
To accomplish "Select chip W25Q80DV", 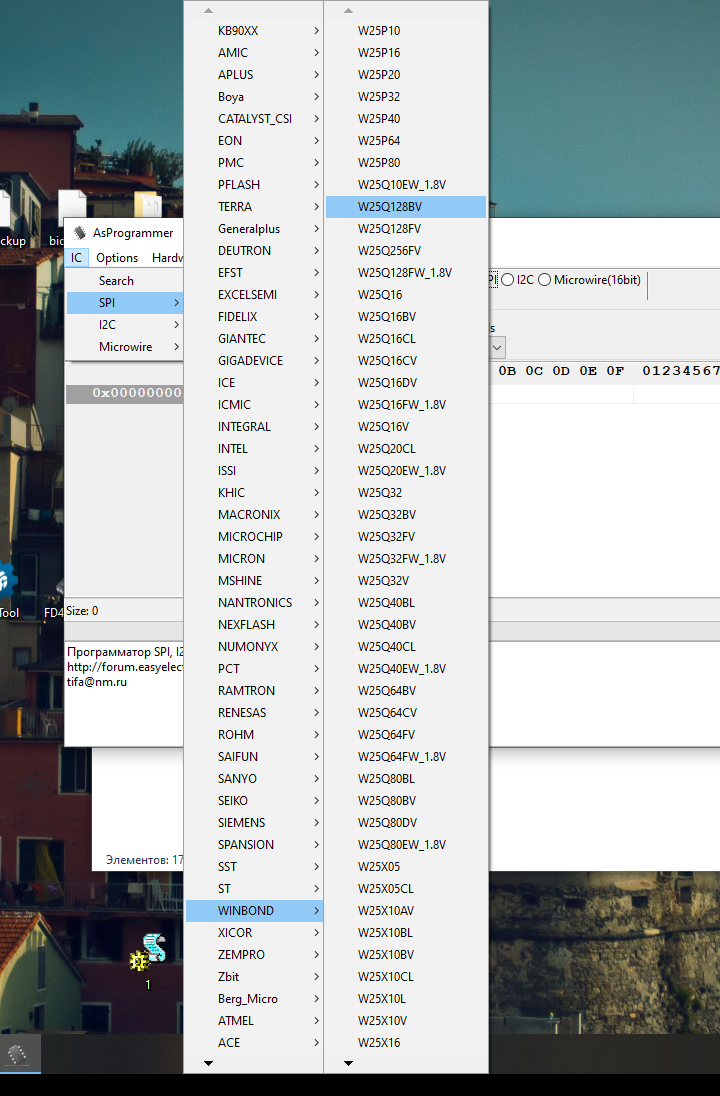I will (405, 823).
